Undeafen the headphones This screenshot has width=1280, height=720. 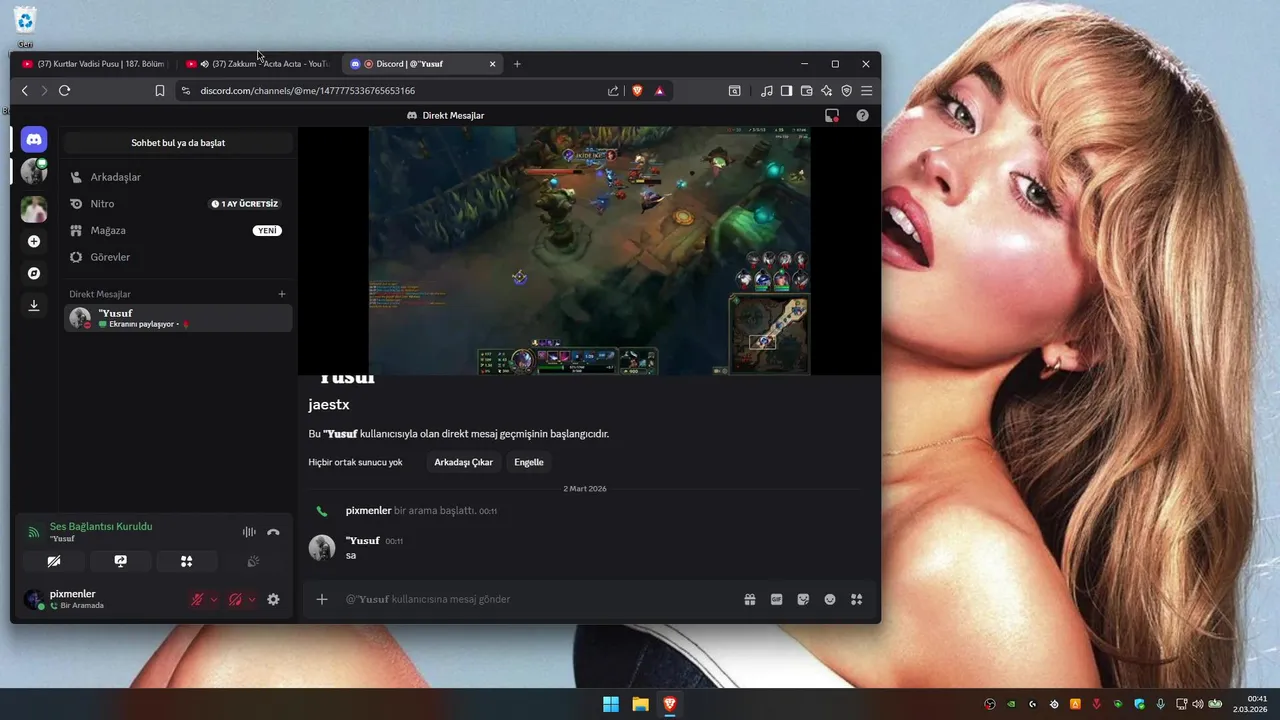[x=235, y=599]
